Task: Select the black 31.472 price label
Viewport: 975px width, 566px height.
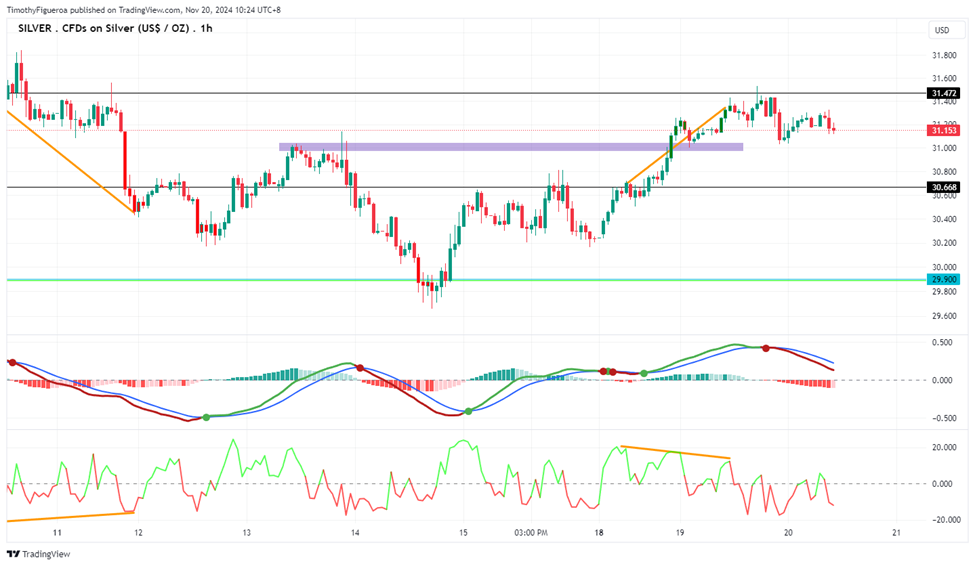Action: (943, 93)
